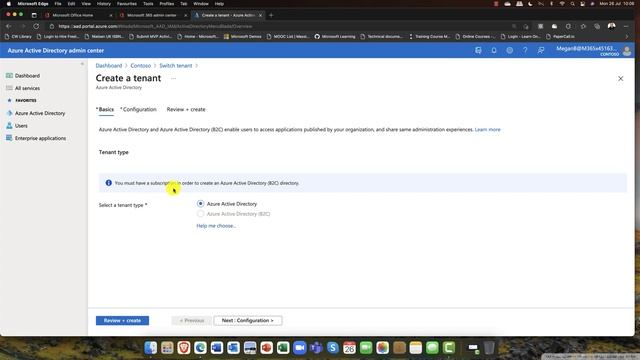Open the CW Library bookmark
Image resolution: width=640 pixels, height=360 pixels.
click(x=18, y=36)
